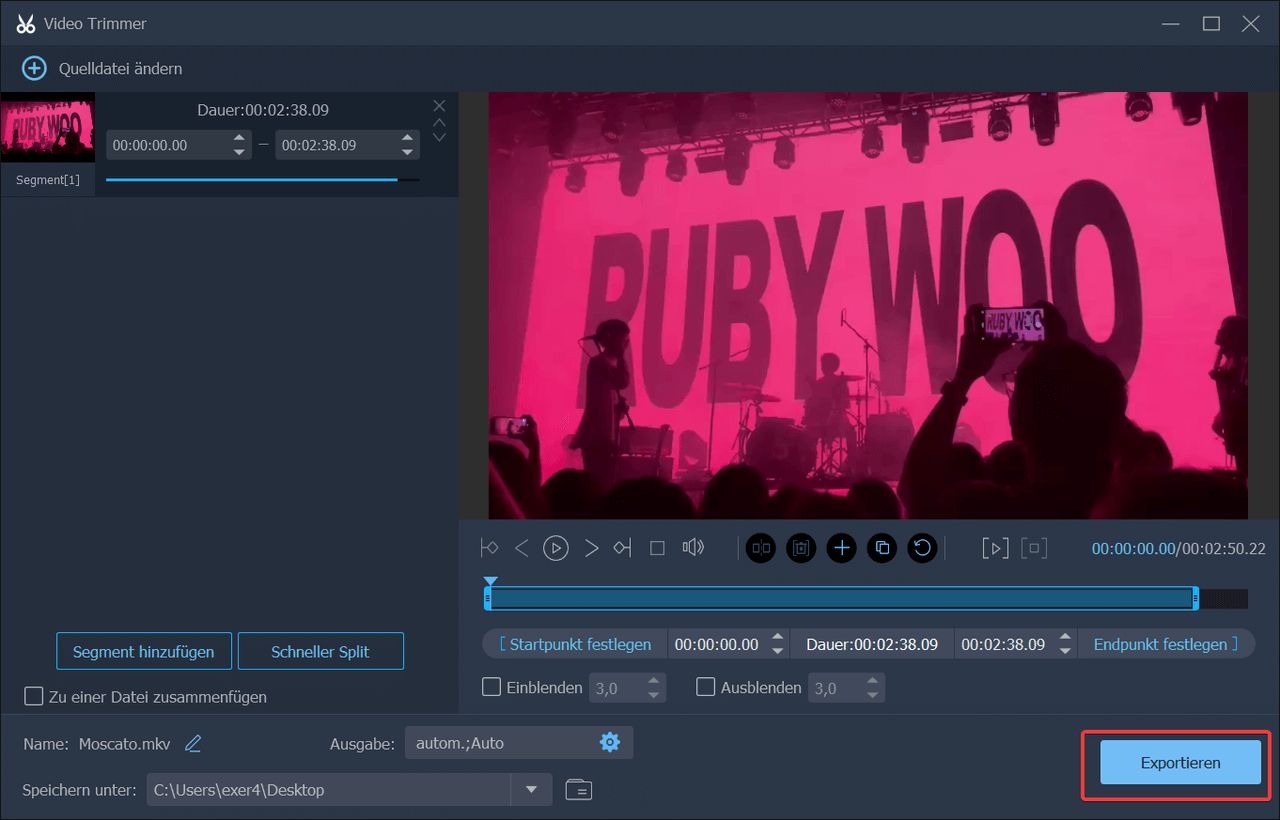
Task: Increase the Einblenden duration
Action: point(654,681)
